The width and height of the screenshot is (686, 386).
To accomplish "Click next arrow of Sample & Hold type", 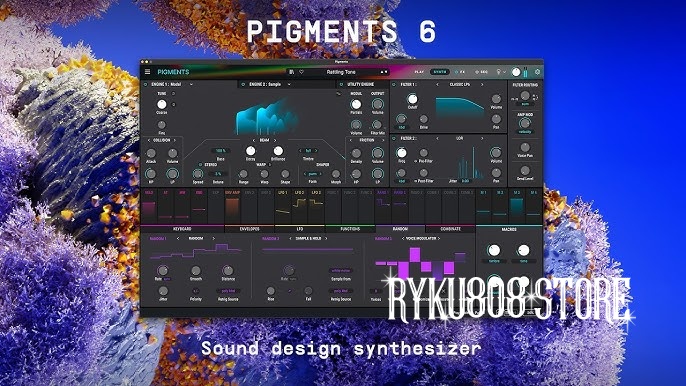I will [326, 239].
